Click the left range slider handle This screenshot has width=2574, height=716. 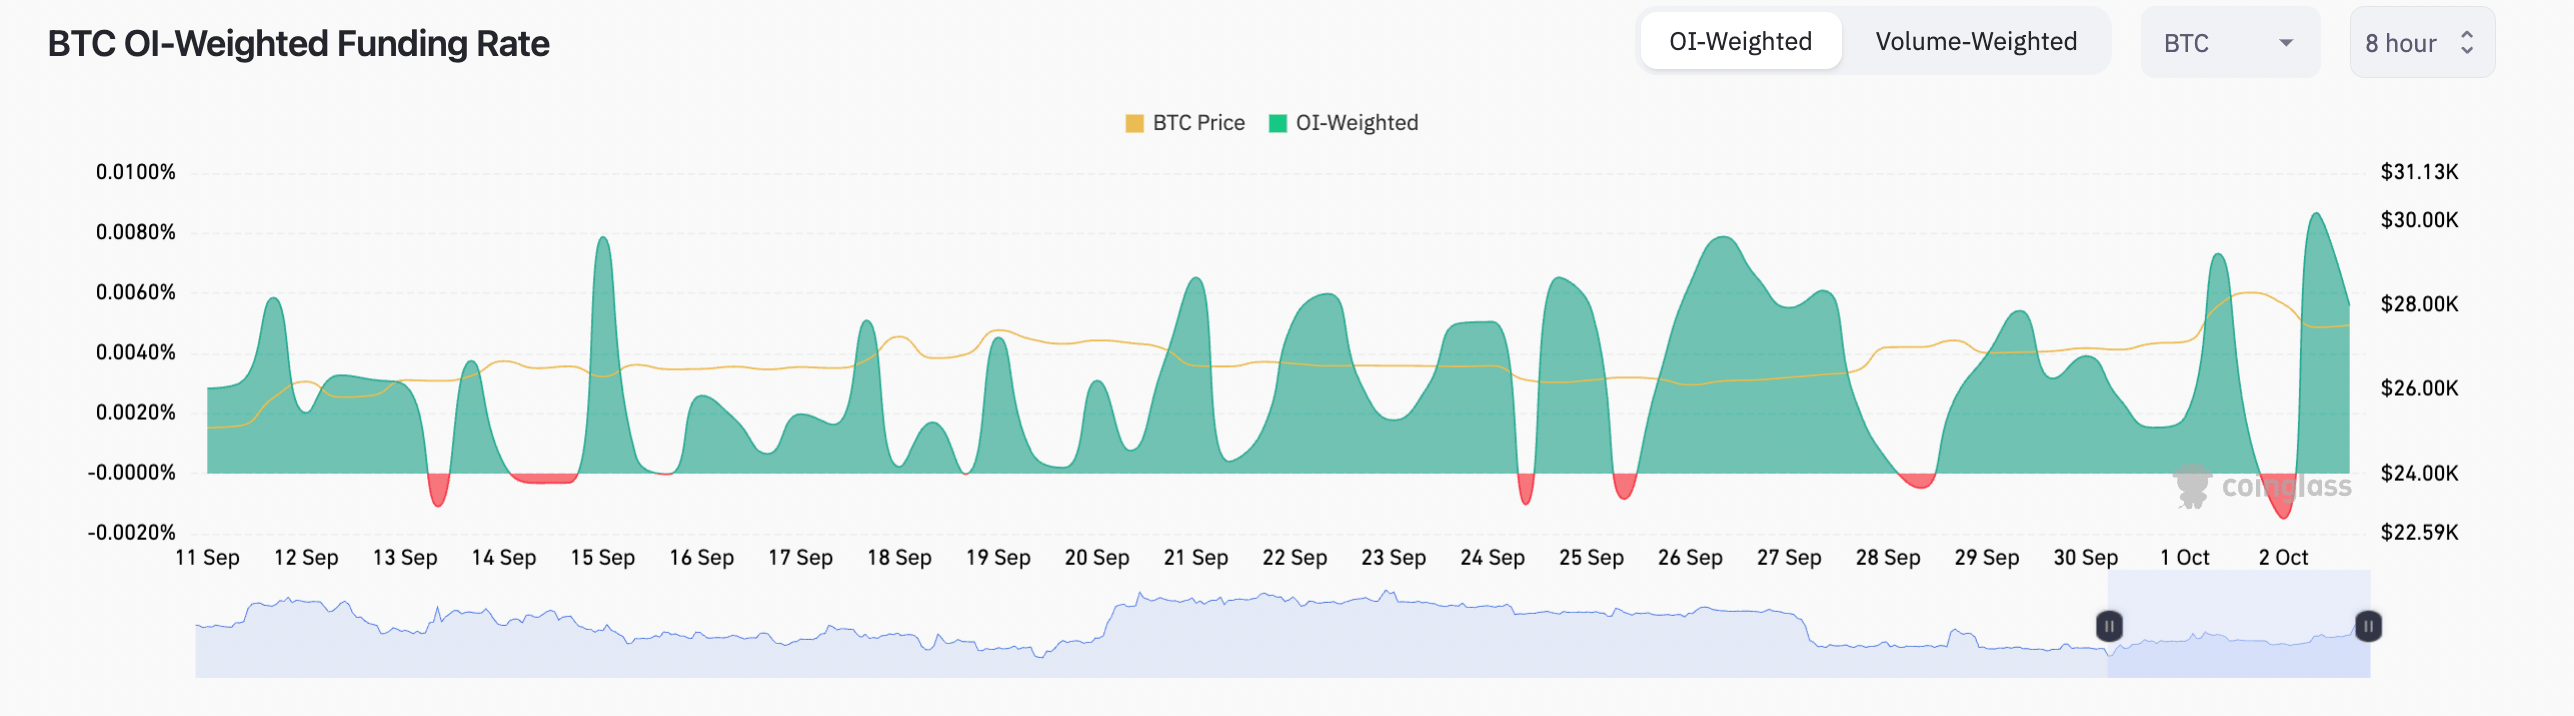pos(2108,626)
